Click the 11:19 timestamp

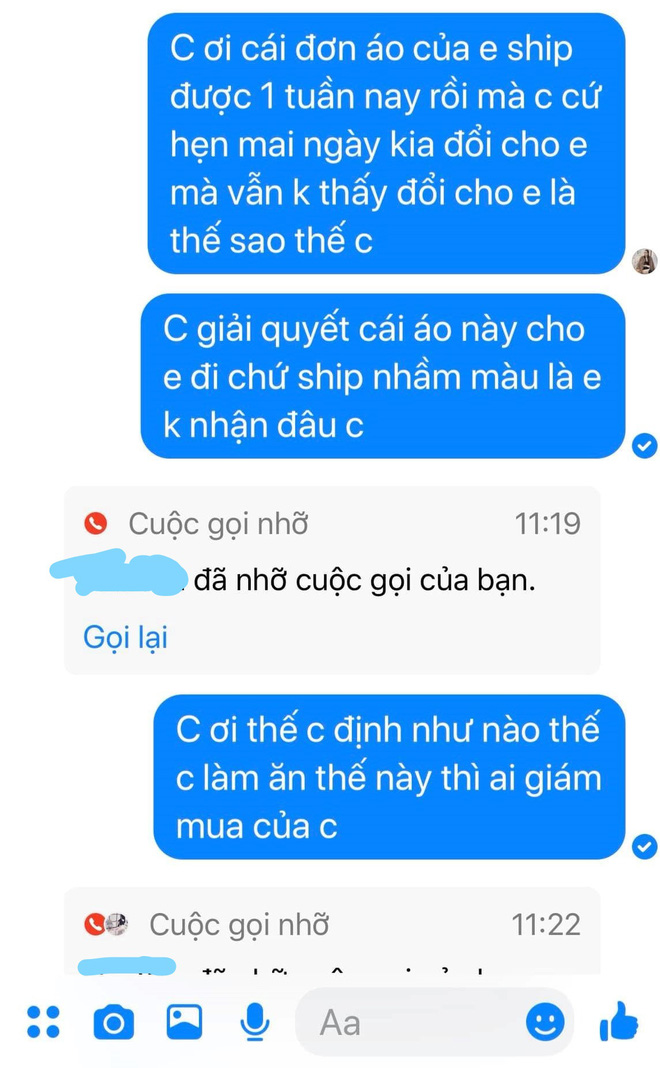pos(548,523)
